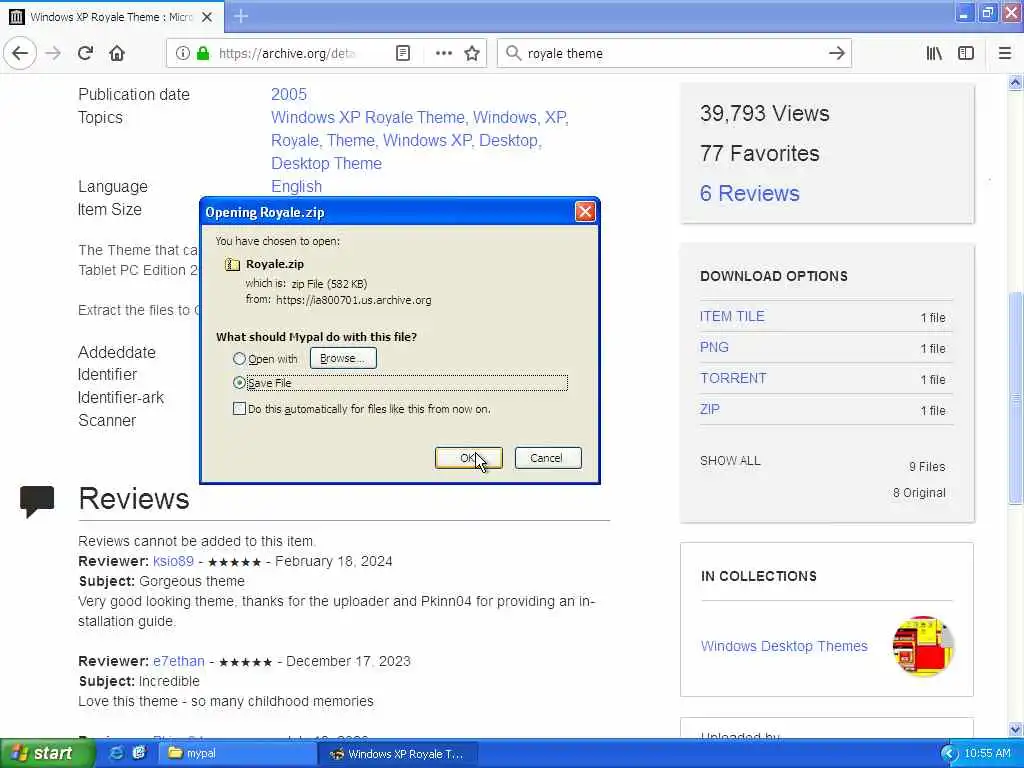Switch to Windows XP Royale taskbar item

click(x=398, y=754)
